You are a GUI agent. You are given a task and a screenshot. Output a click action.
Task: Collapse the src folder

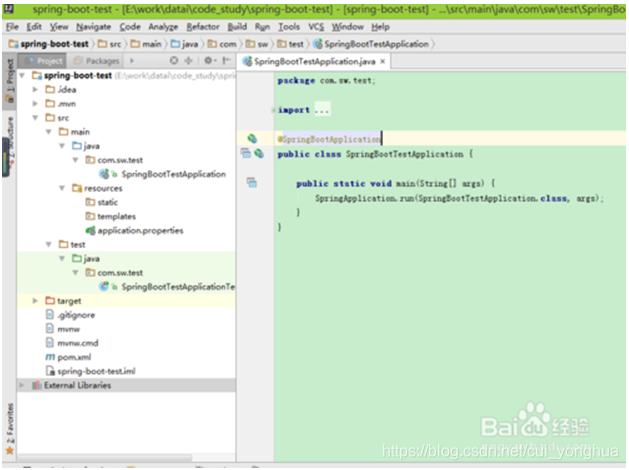click(35, 118)
